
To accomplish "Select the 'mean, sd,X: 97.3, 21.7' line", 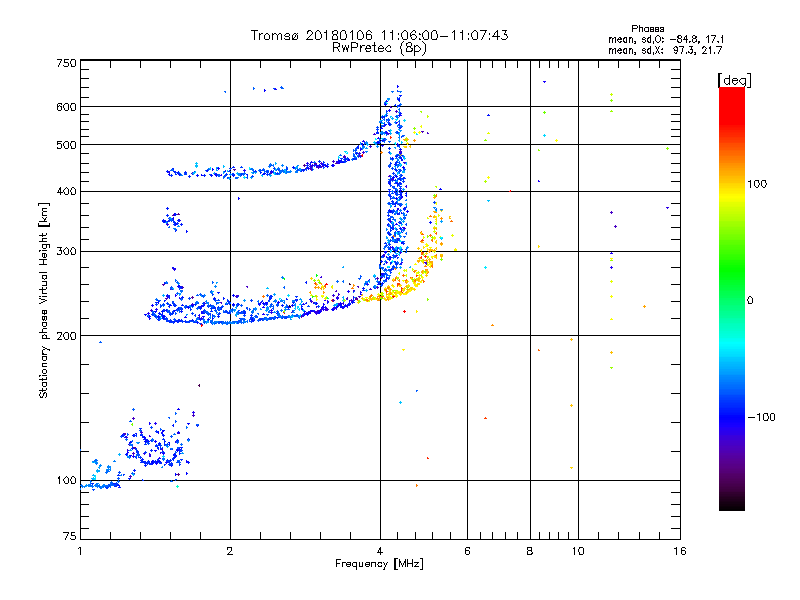I will (665, 50).
